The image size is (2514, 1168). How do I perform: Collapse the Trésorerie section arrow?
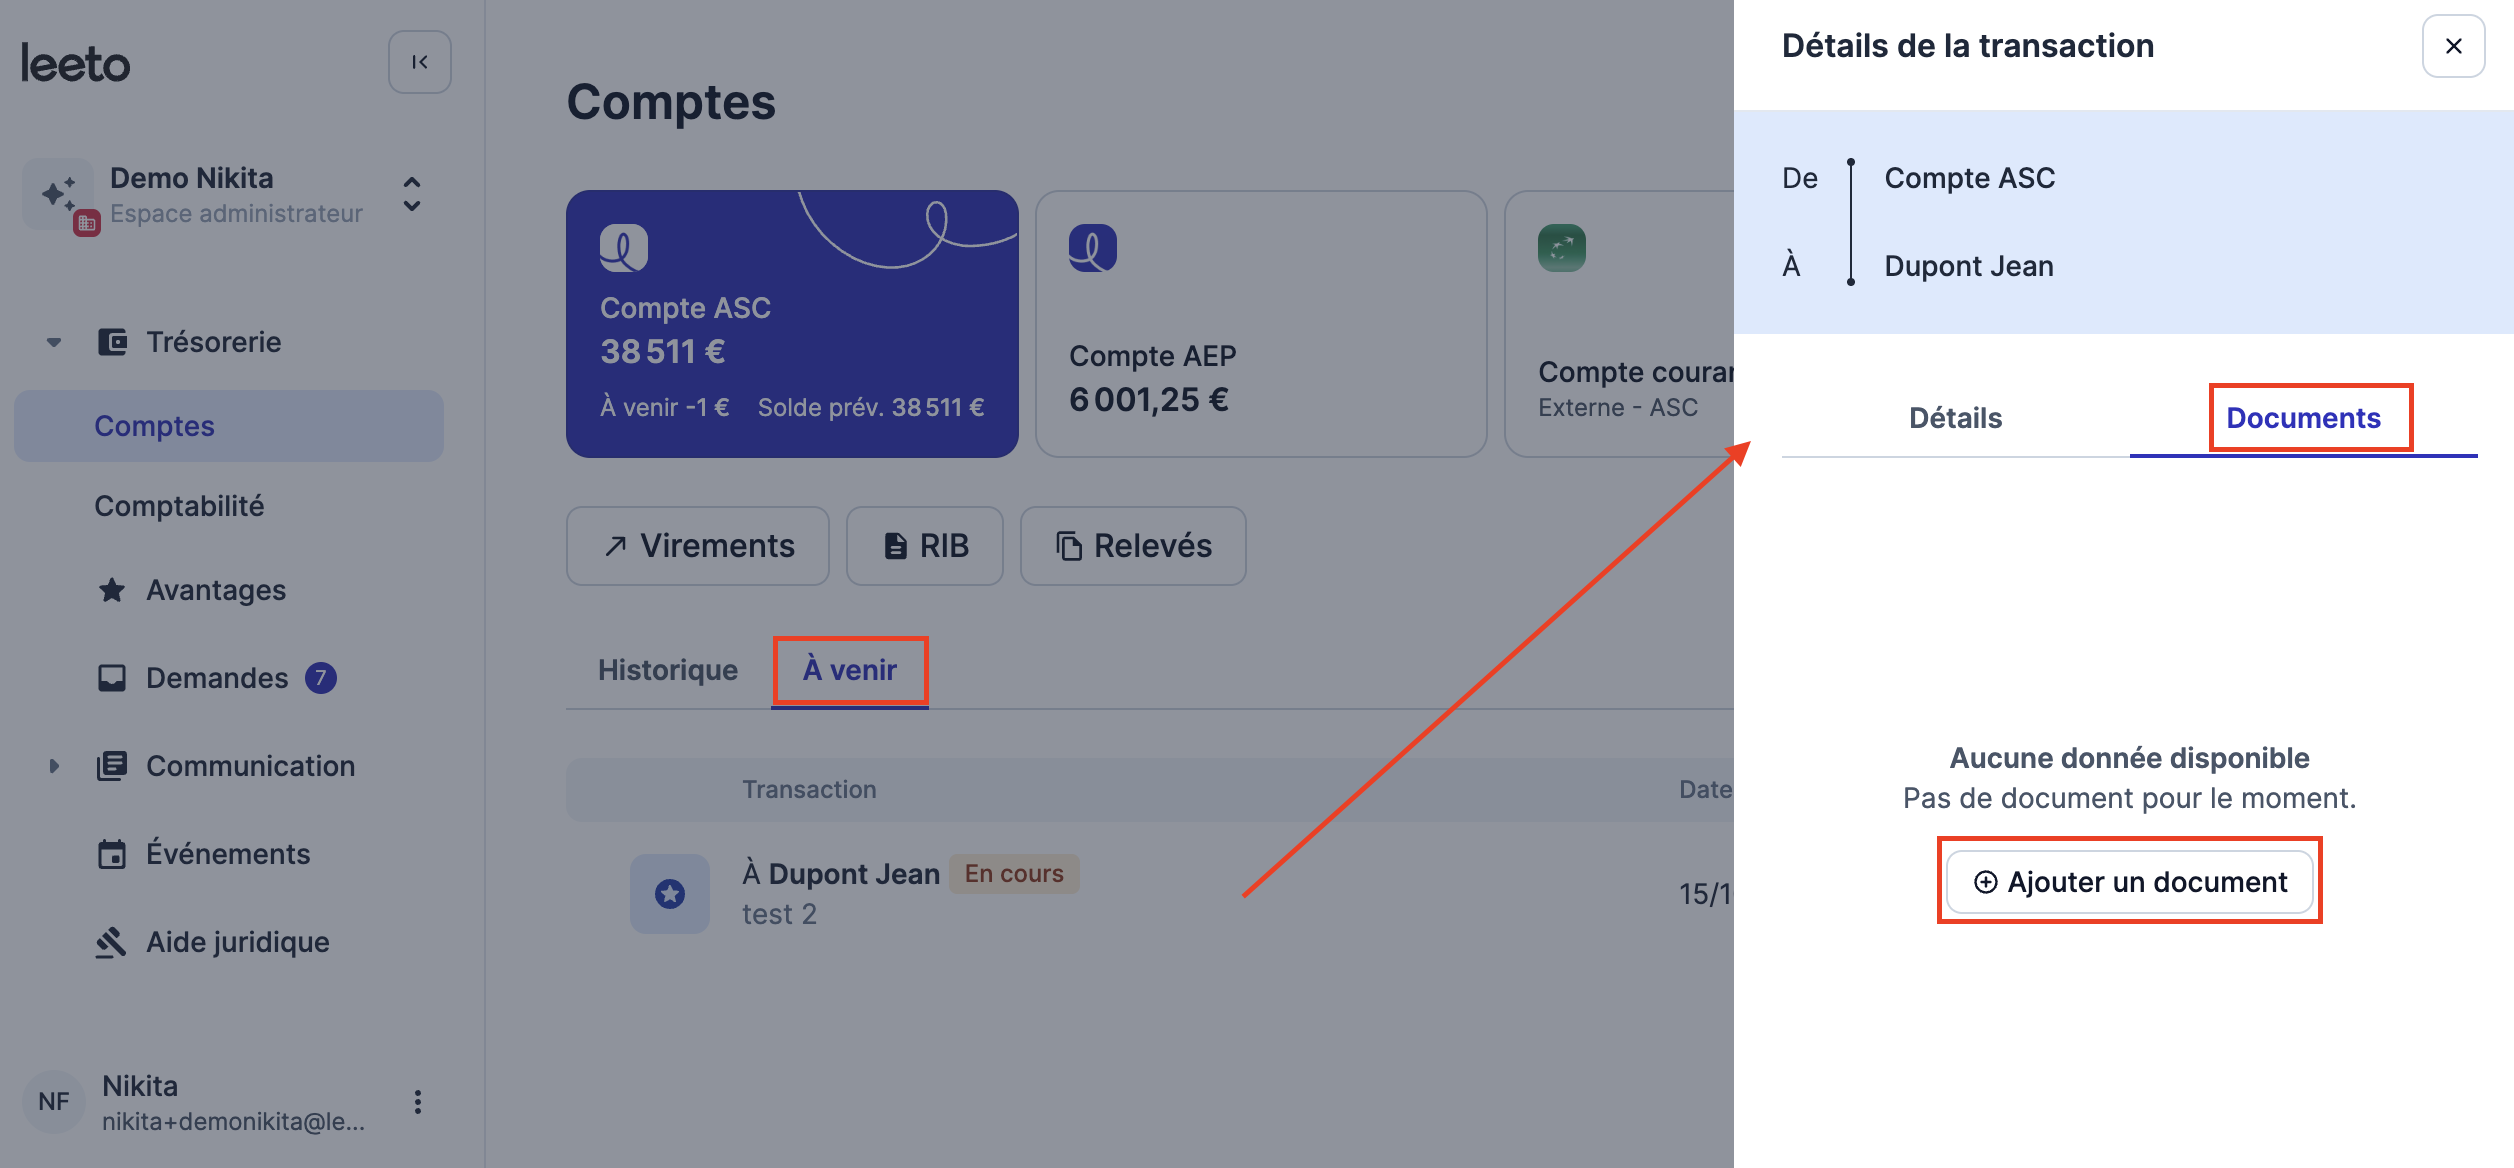54,342
